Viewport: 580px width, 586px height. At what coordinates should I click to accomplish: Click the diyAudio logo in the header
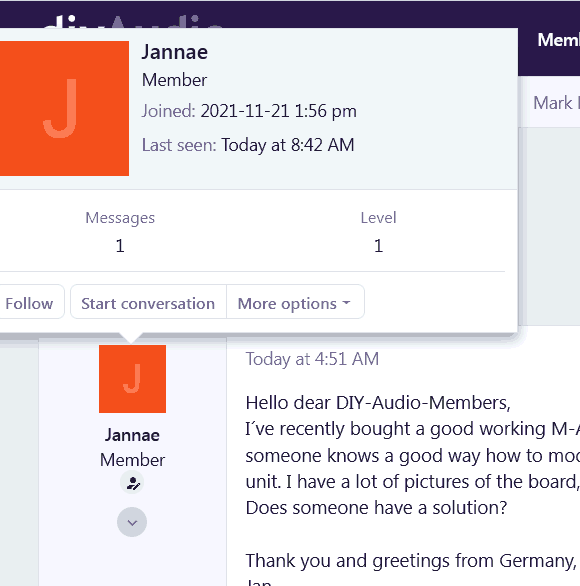click(x=133, y=21)
